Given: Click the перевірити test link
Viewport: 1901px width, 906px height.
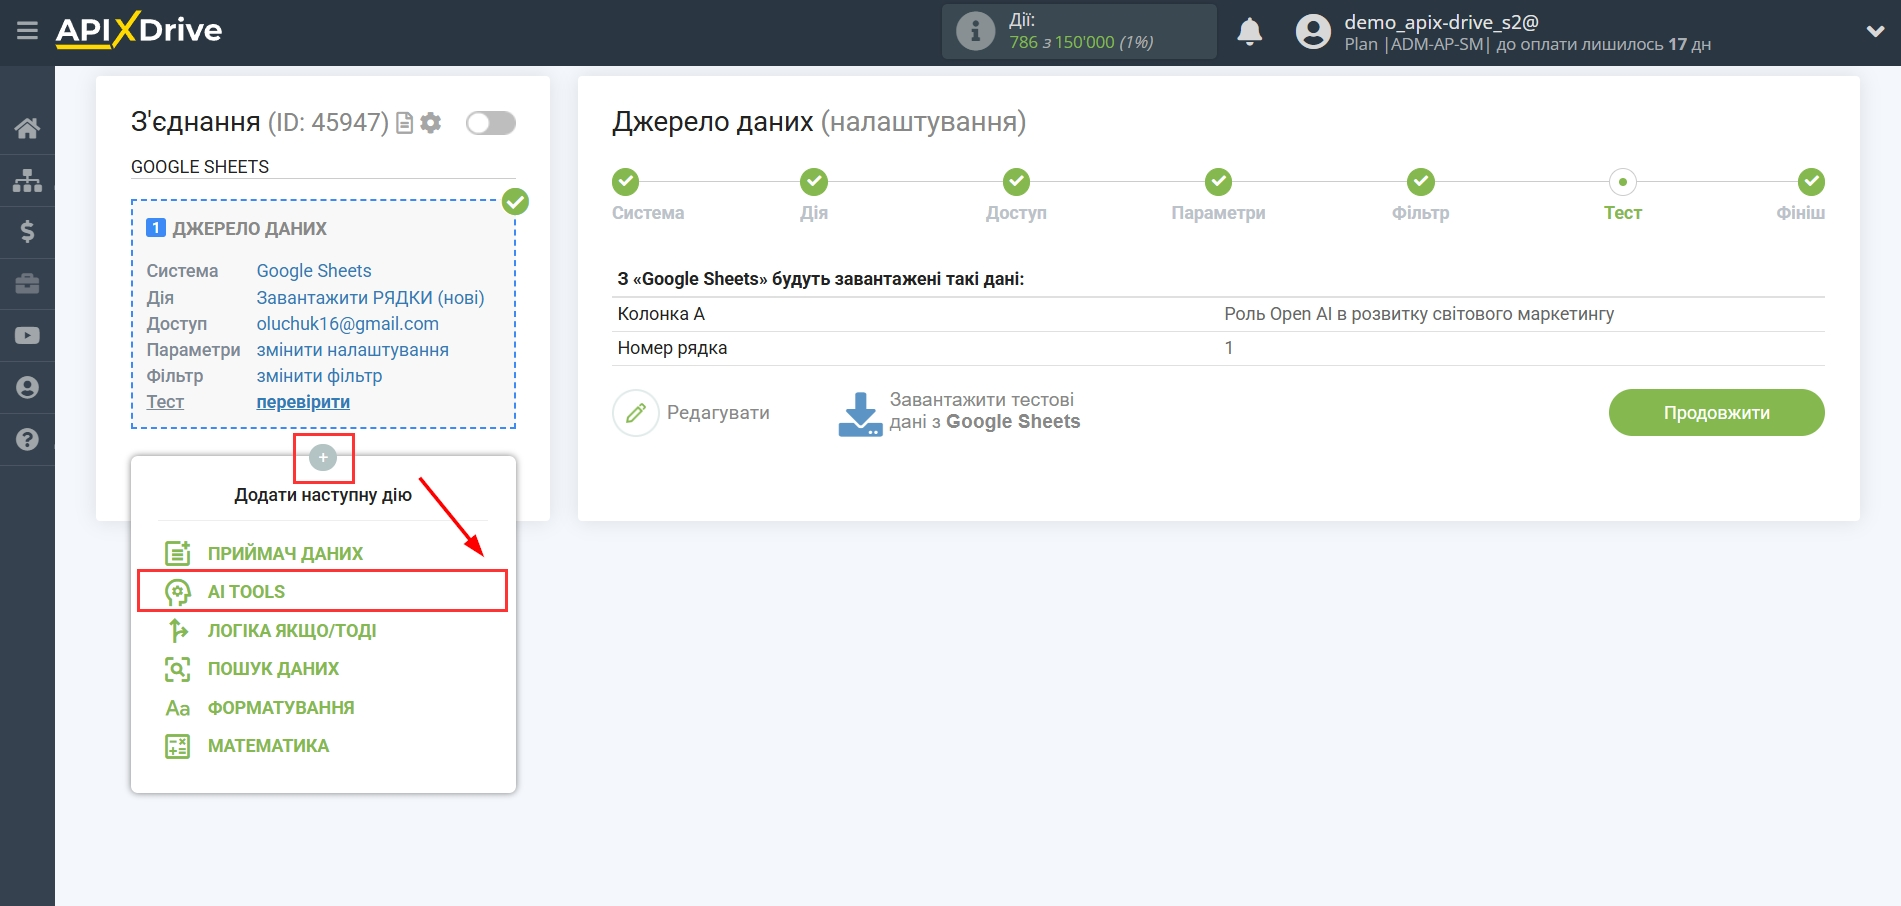Looking at the screenshot, I should point(303,401).
